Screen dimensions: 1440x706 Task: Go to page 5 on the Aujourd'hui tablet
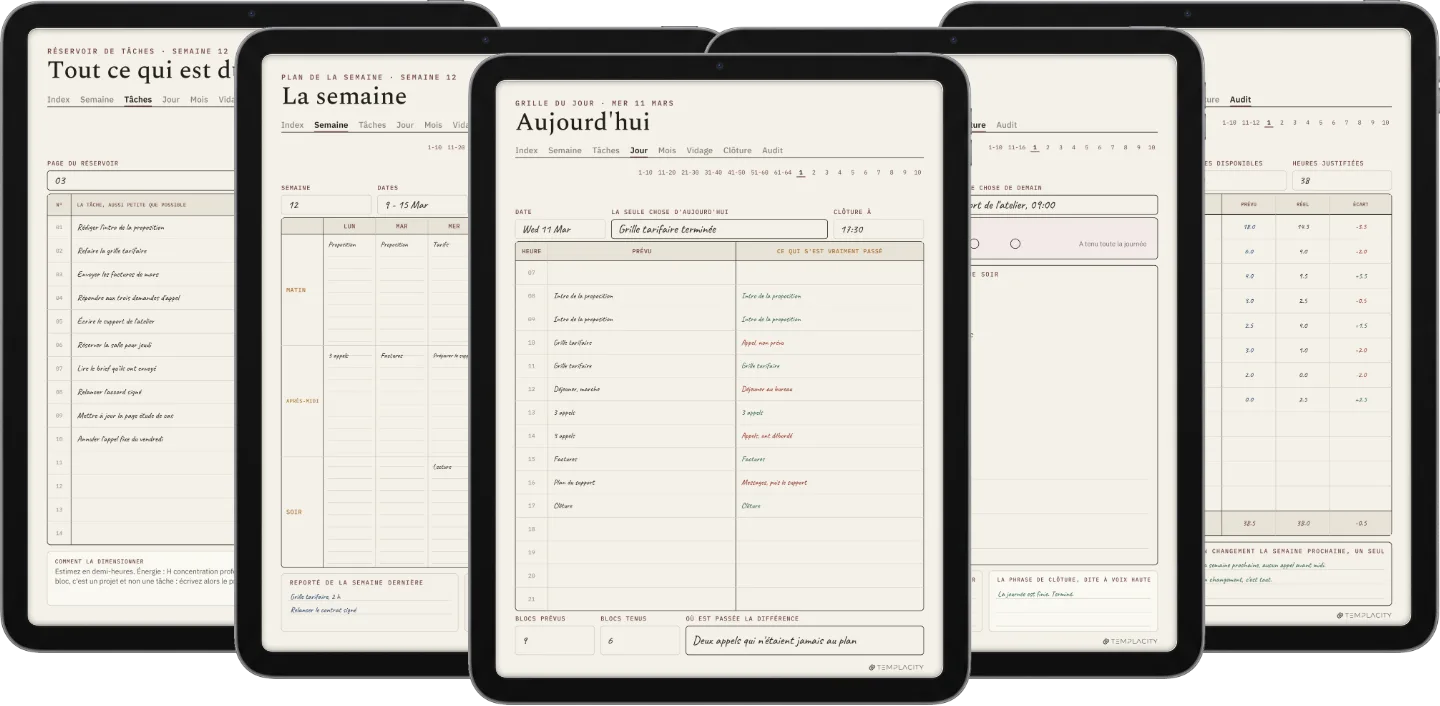[853, 172]
